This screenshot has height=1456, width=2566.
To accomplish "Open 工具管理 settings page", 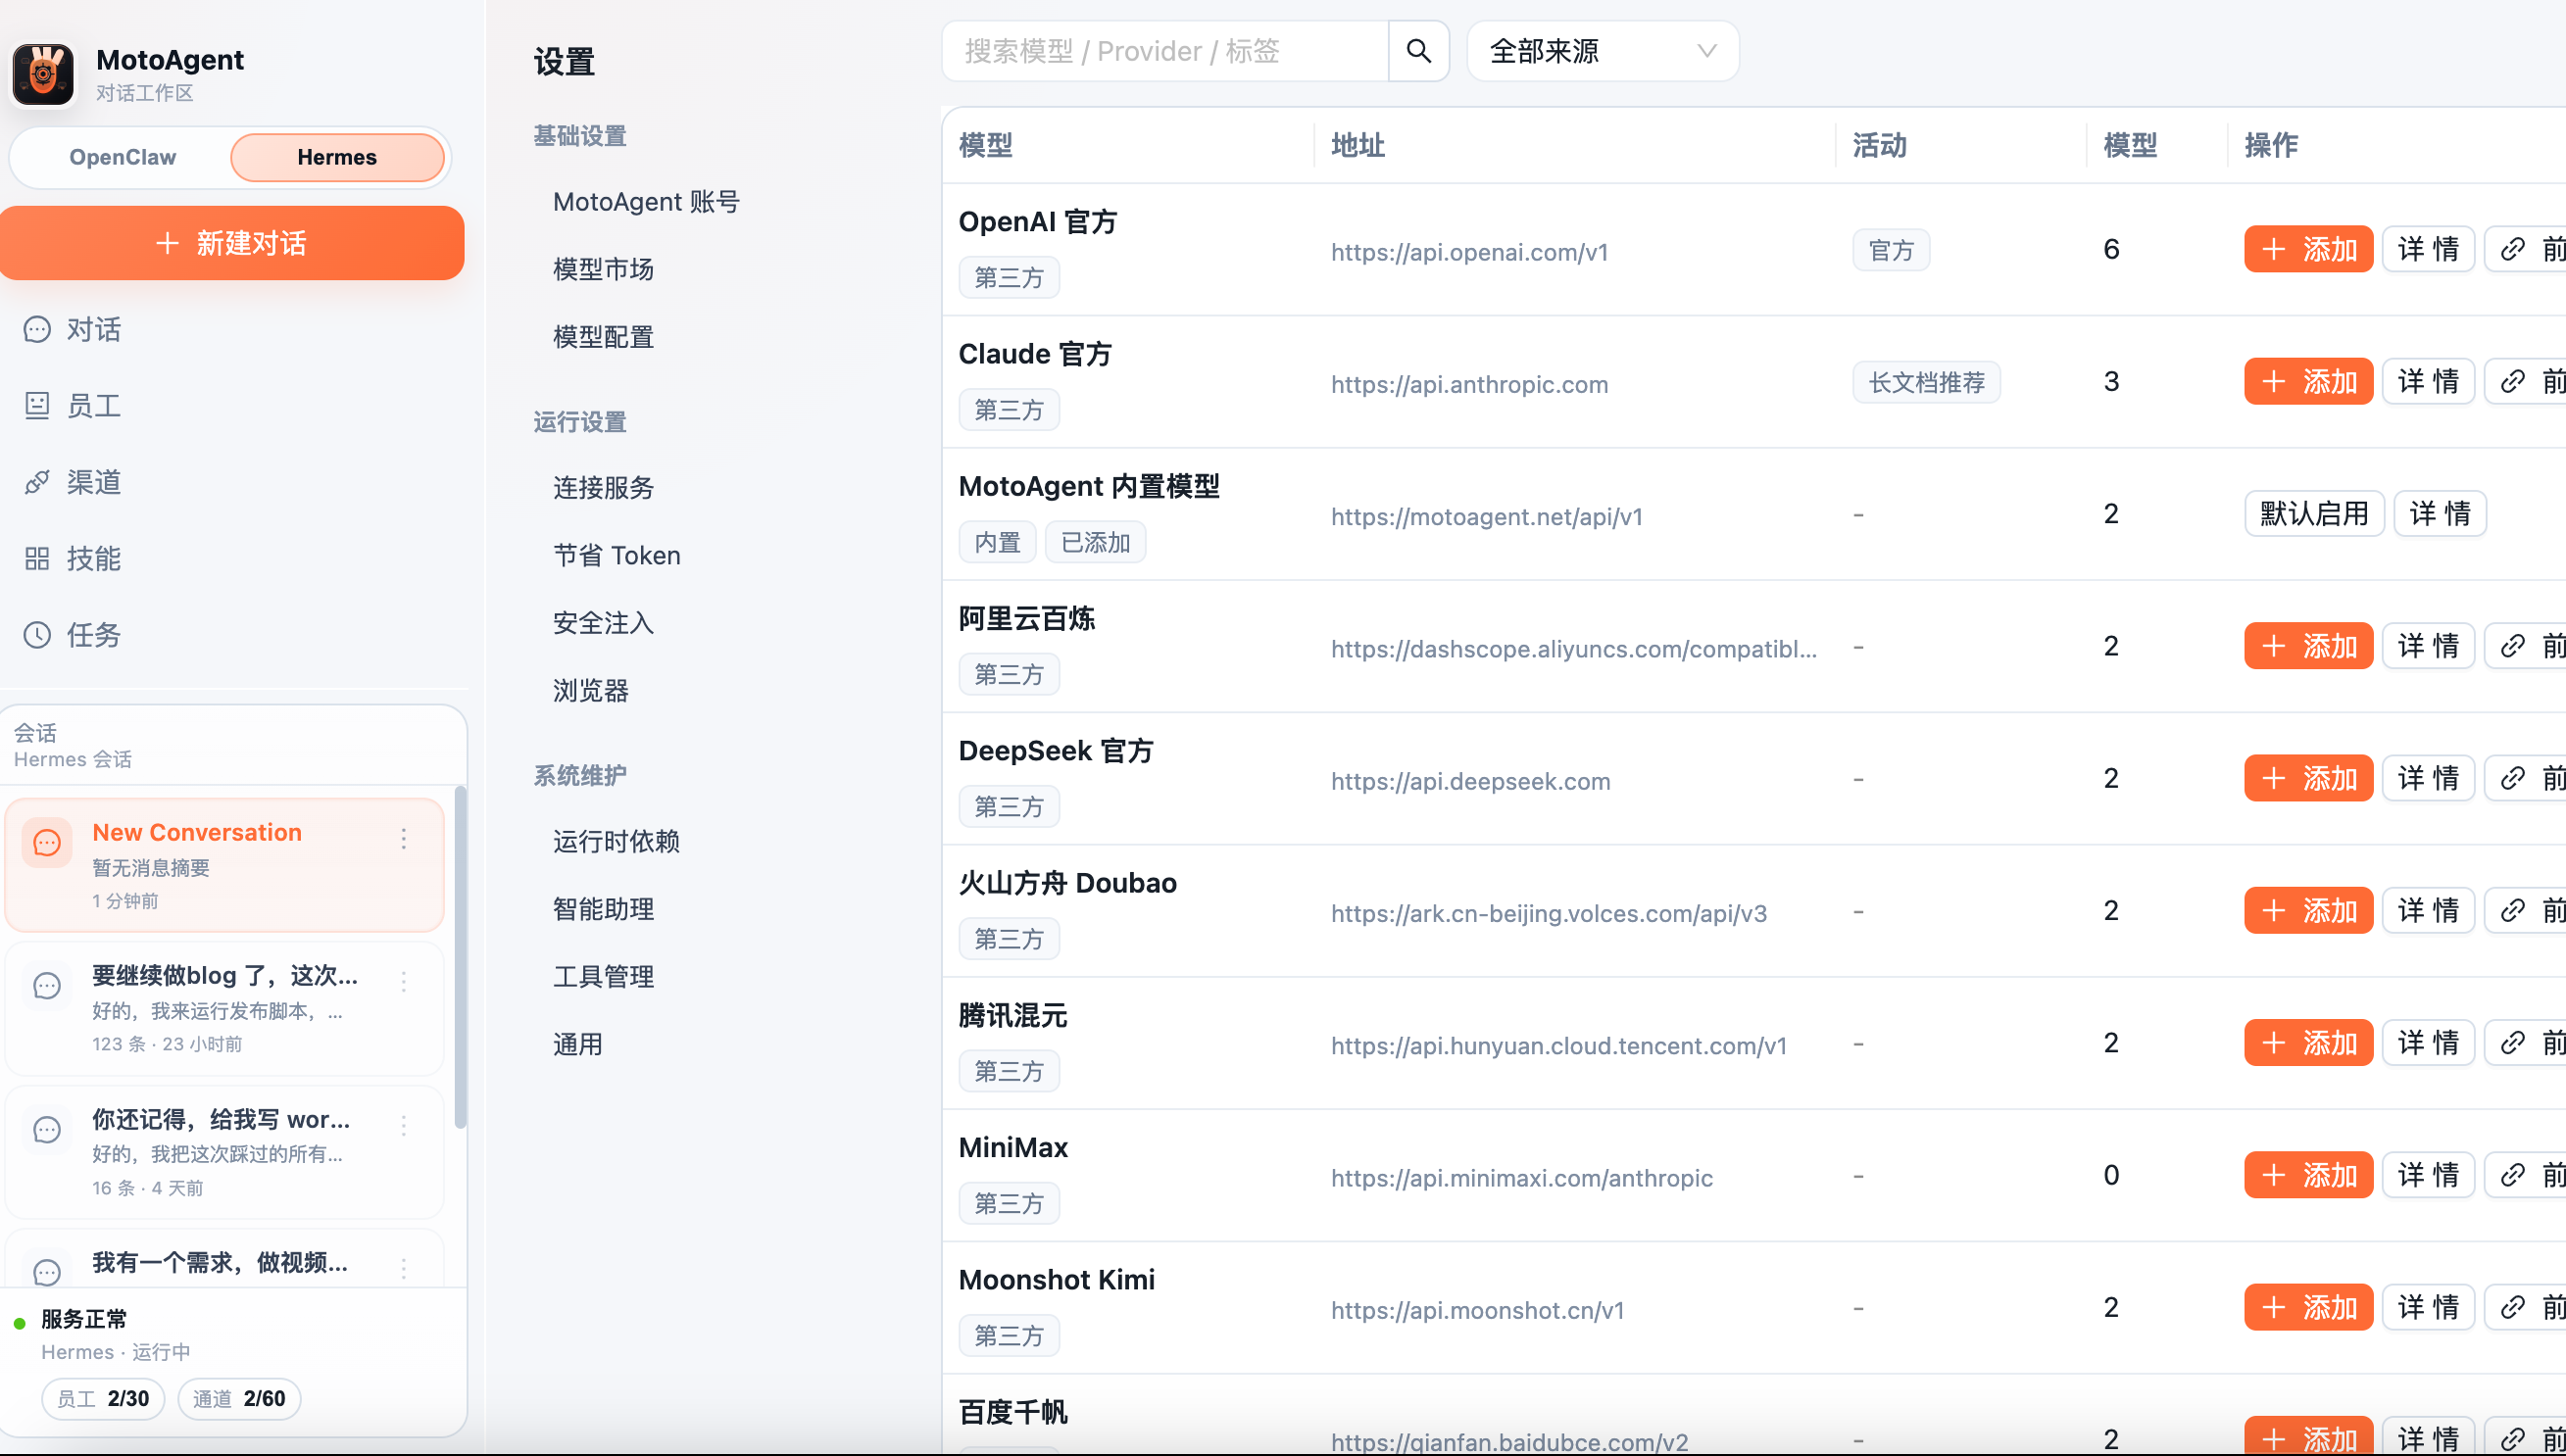I will 603,977.
